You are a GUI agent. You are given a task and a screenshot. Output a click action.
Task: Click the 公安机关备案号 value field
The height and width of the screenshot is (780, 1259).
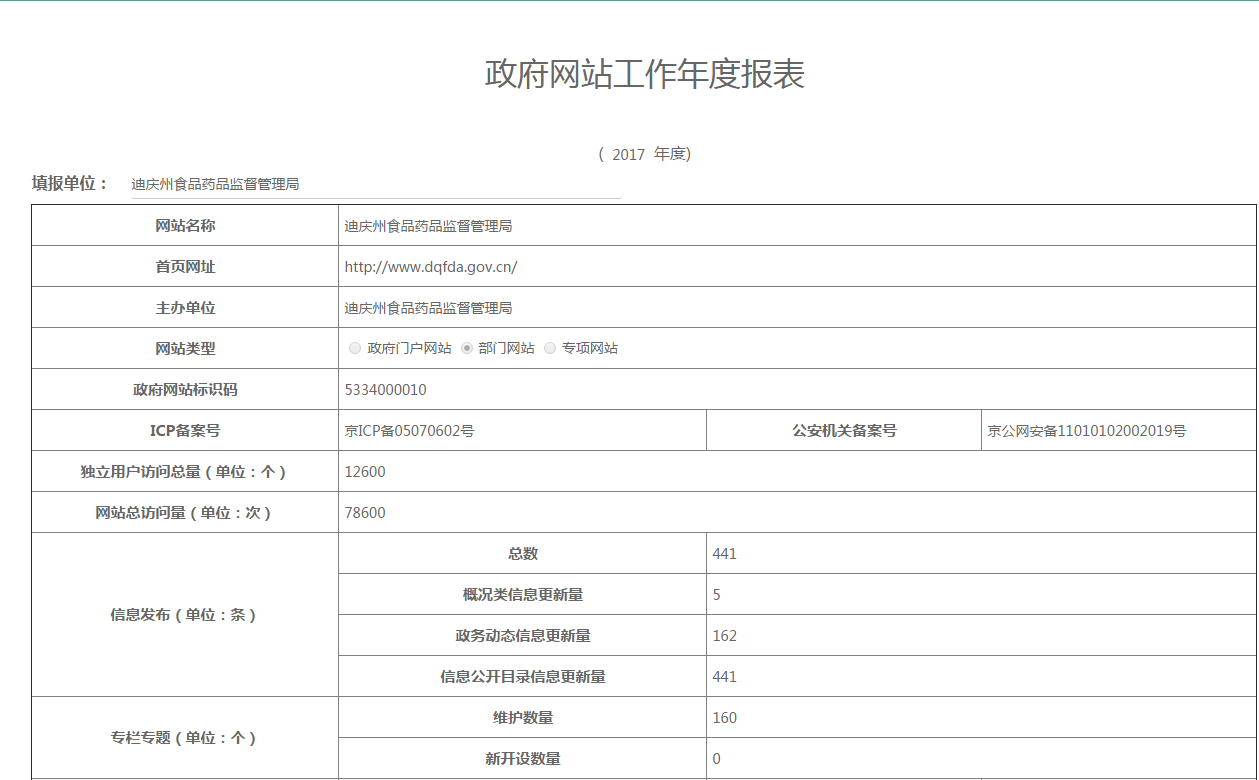[1087, 431]
